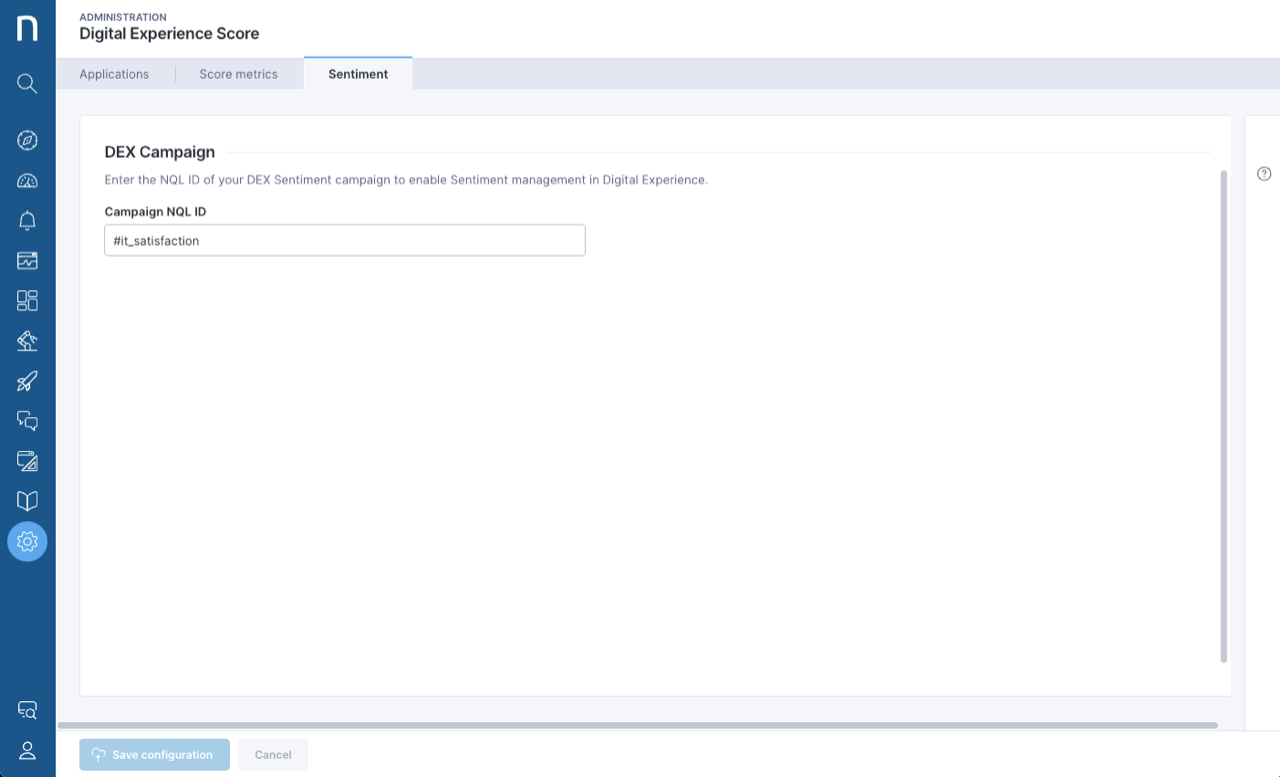Click the Nexthink logo icon
Screen dimensions: 1280x777
coord(27,28)
